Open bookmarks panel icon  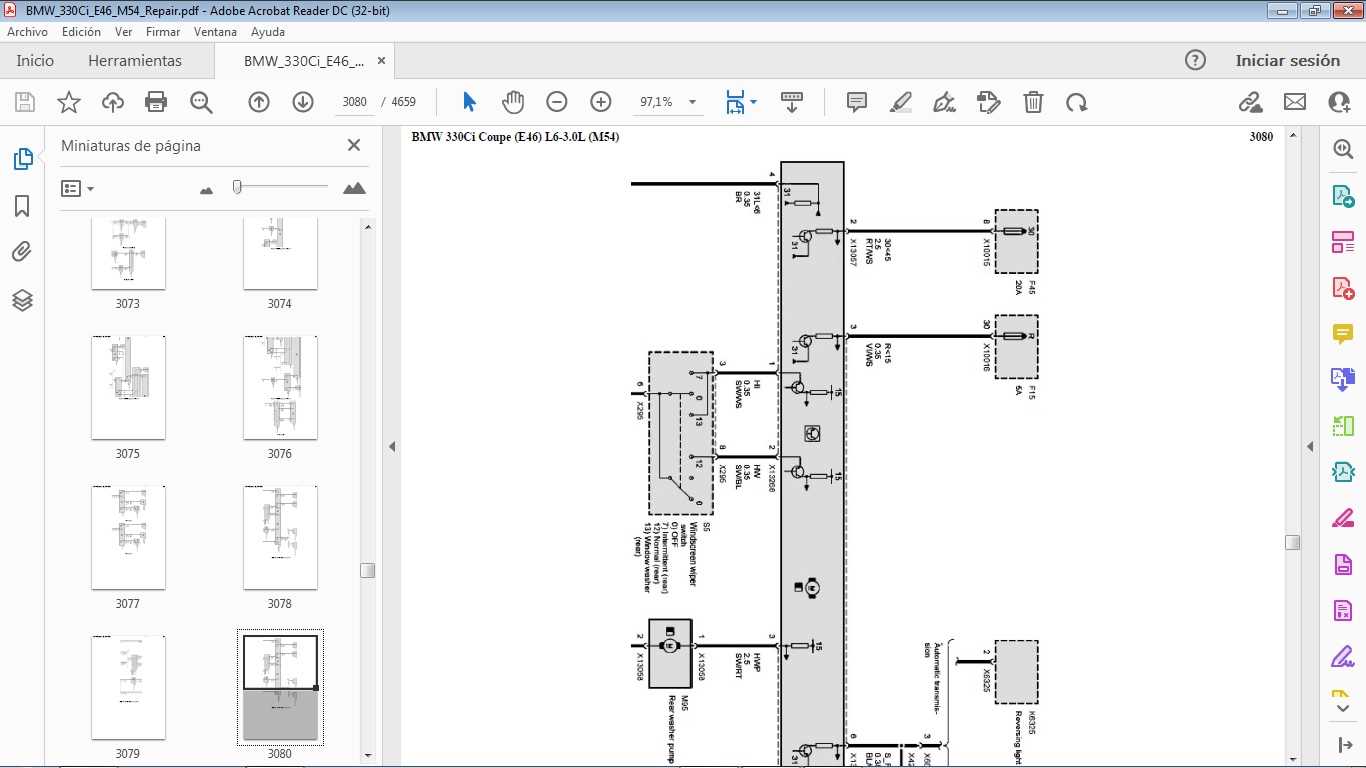point(22,206)
